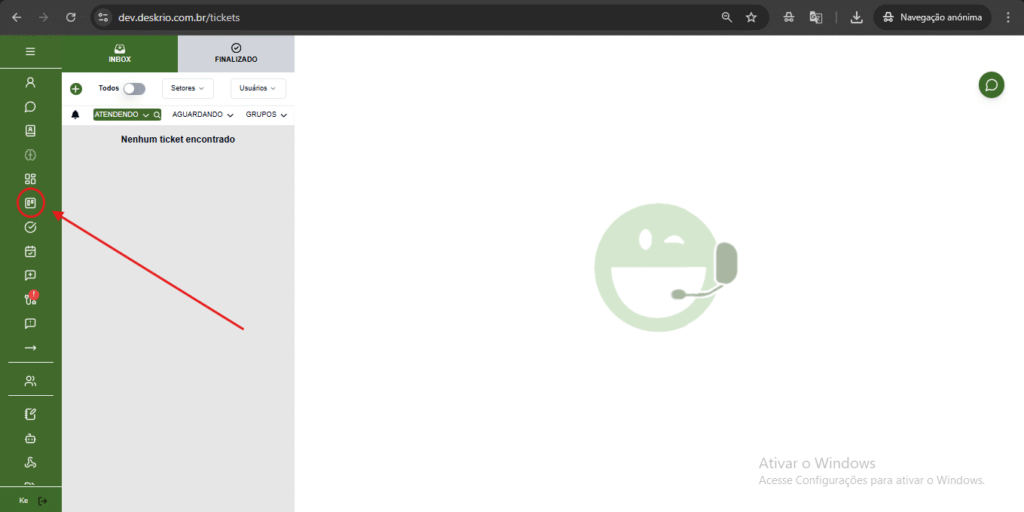Image resolution: width=1024 pixels, height=512 pixels.
Task: Click the green plus new ticket button
Action: click(76, 89)
